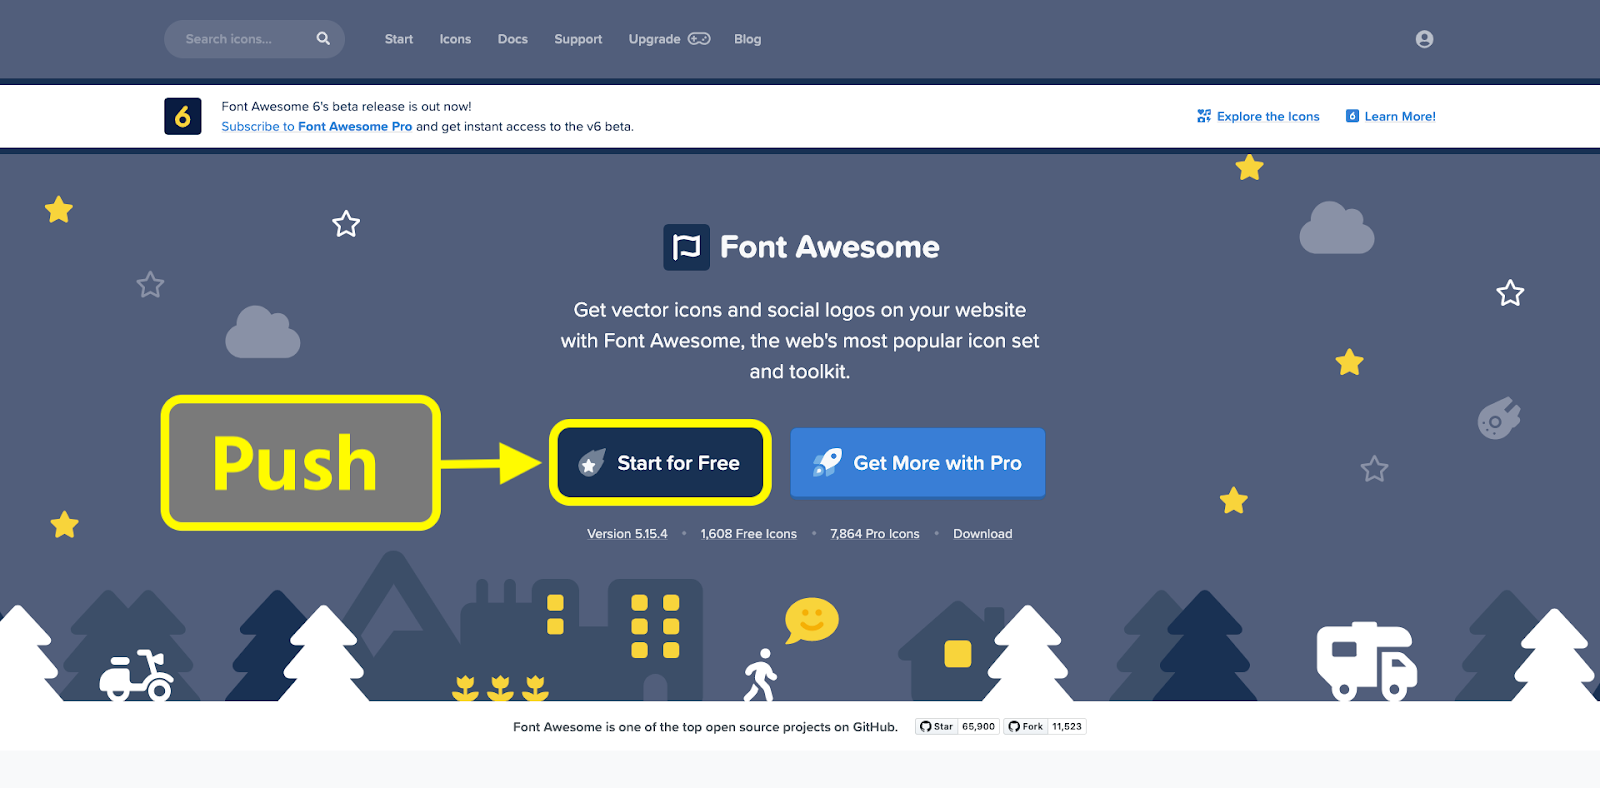Click the beta release announcement text

click(346, 107)
